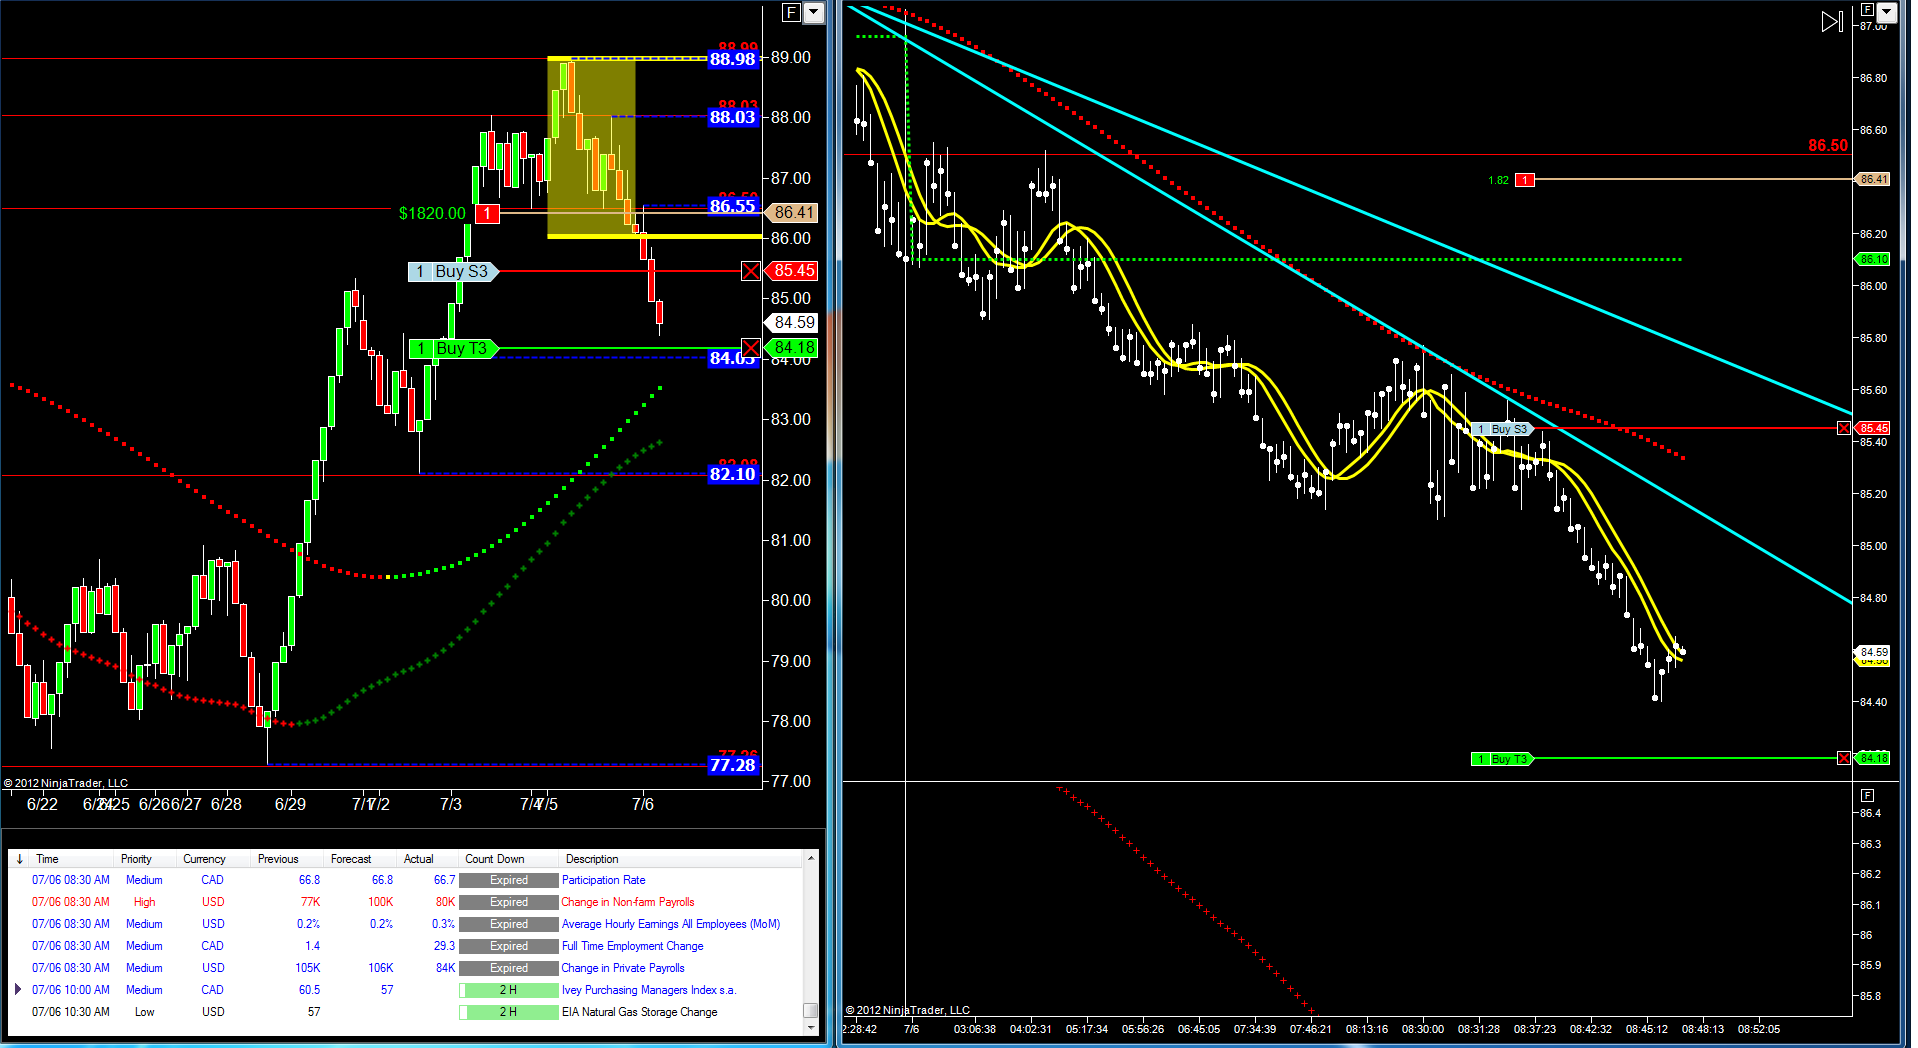
Task: Sort news table by Currency column
Action: tap(204, 859)
